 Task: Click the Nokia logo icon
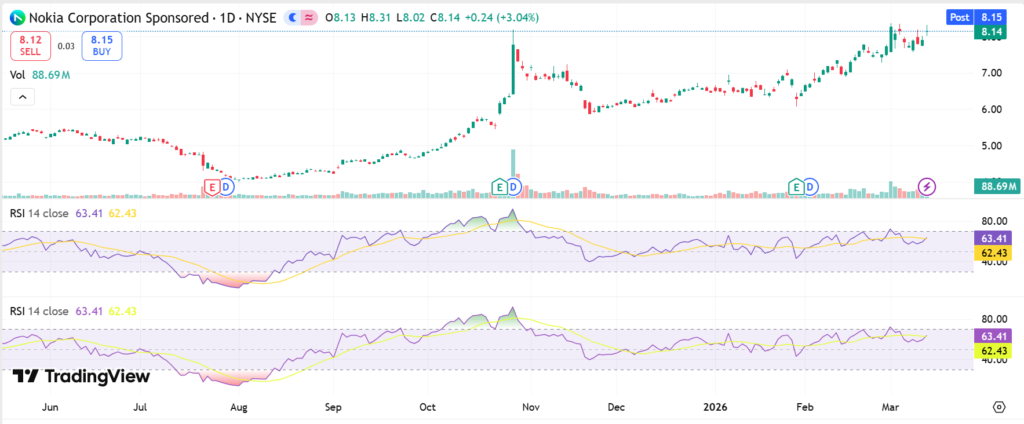(x=17, y=17)
